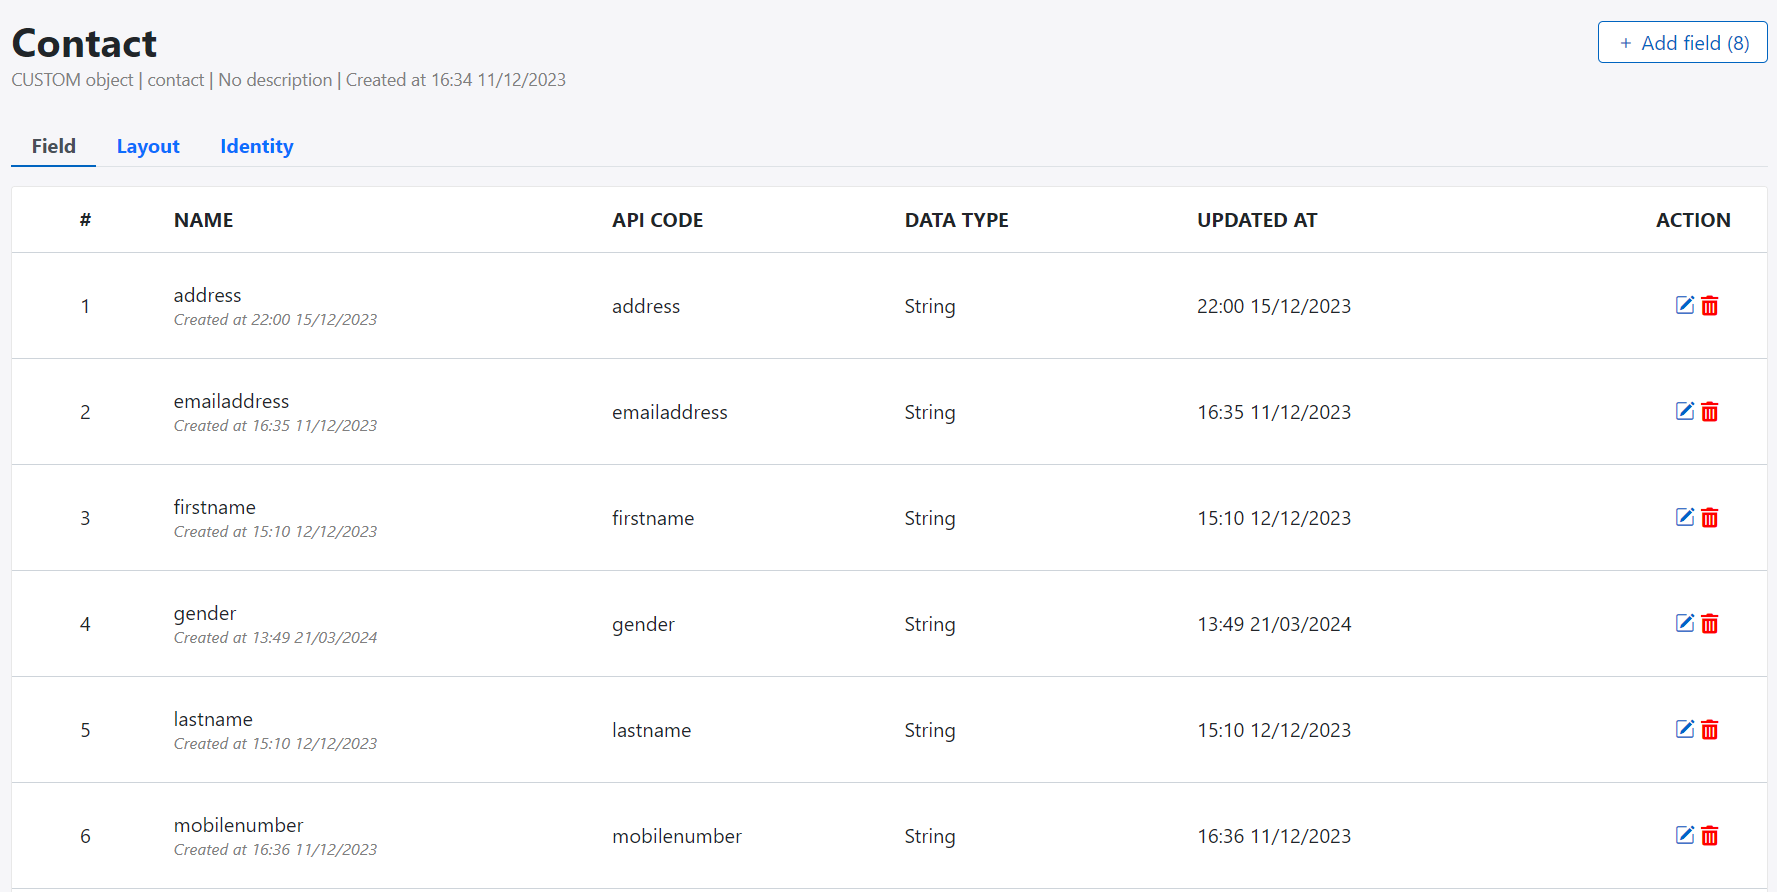Screen dimensions: 1777x892
Task: Click the edit icon for address field
Action: (1684, 305)
